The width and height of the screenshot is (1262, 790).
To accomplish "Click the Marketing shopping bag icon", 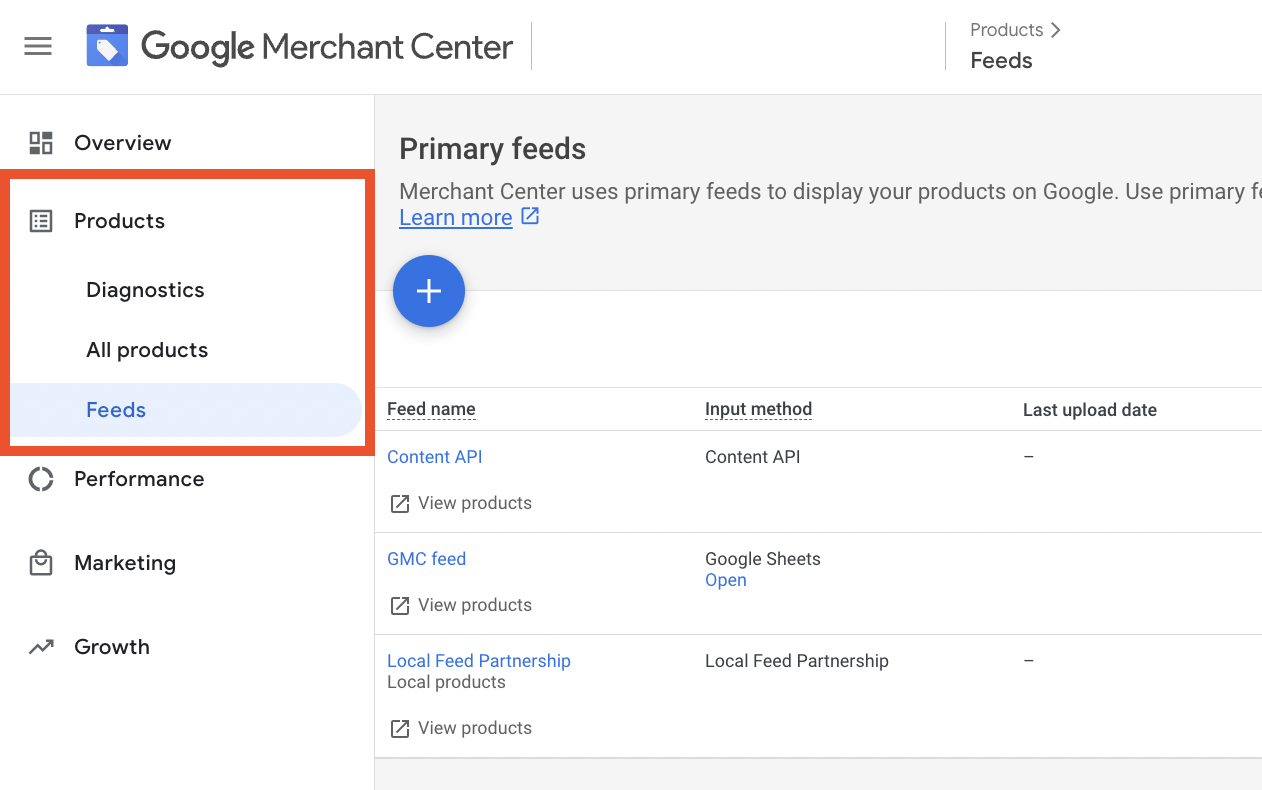I will tap(41, 563).
